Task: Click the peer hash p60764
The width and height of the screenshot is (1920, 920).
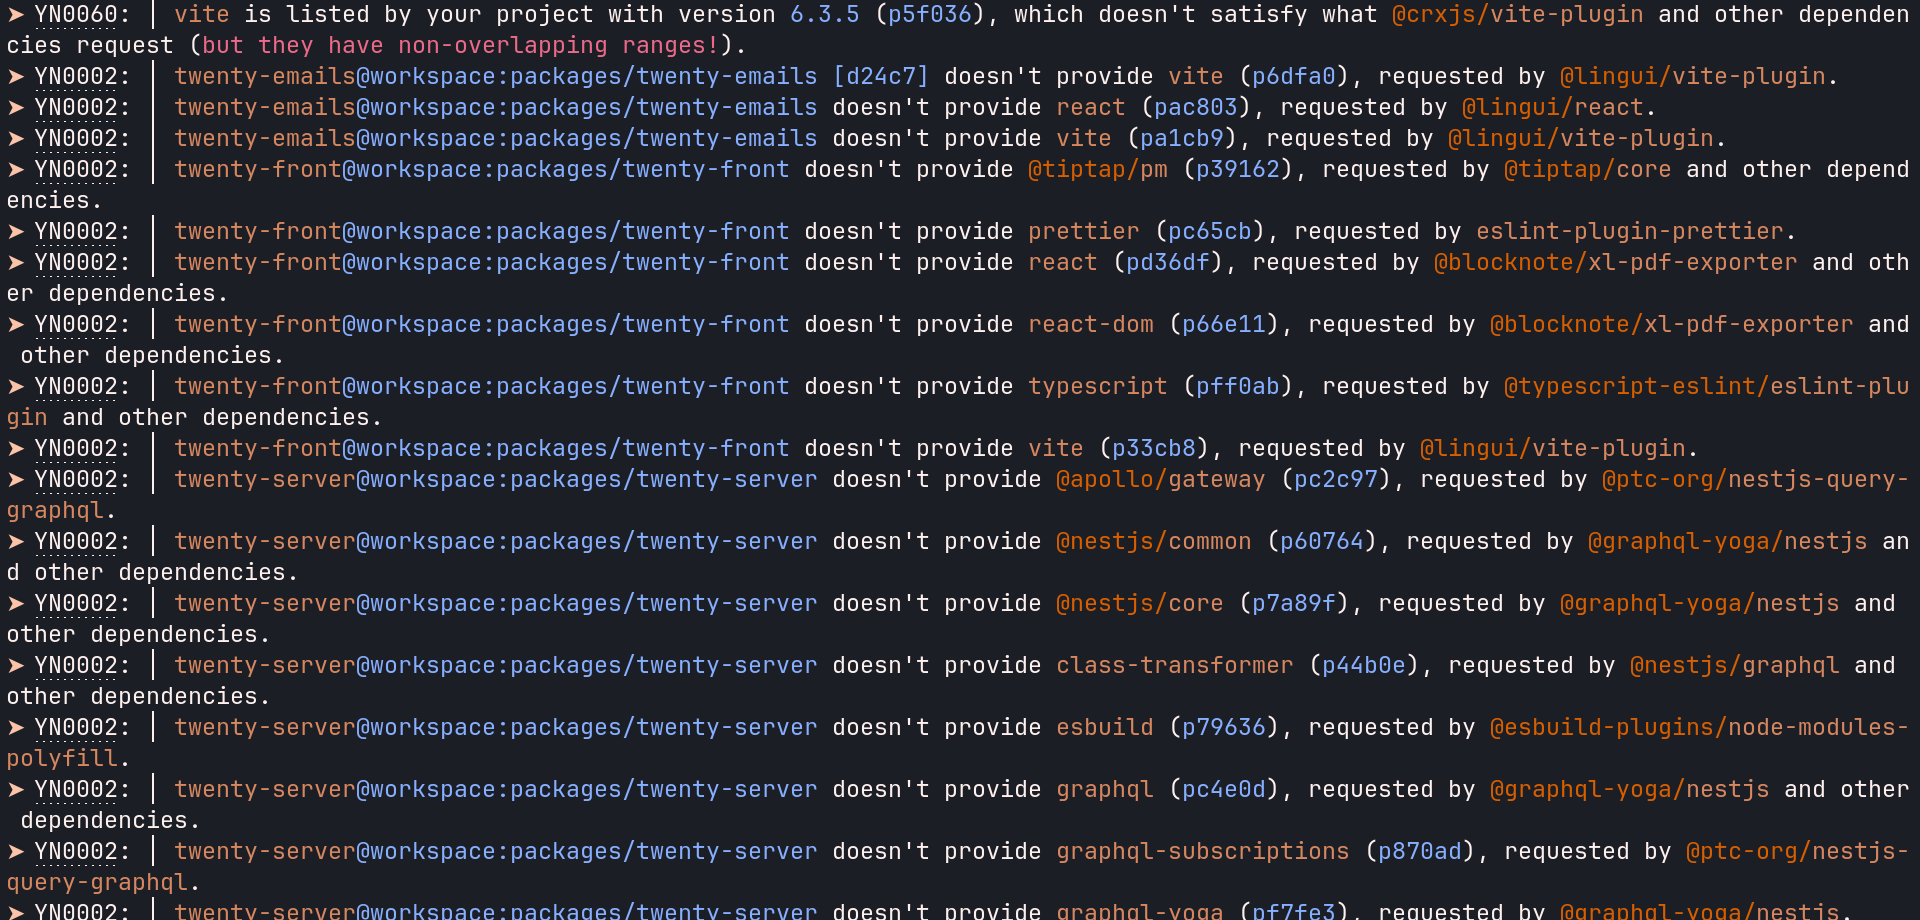Action: pos(1322,542)
